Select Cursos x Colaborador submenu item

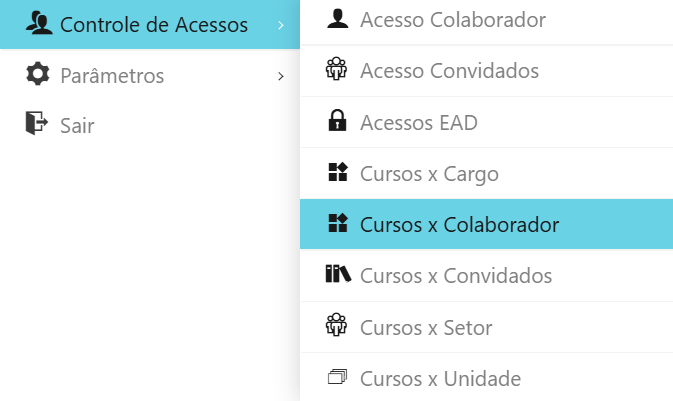coord(486,224)
